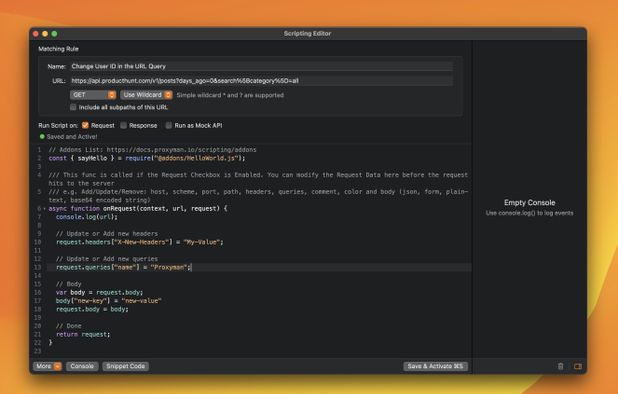Click the Saved and Active status label
Screen dimensions: 618x394
(x=72, y=137)
